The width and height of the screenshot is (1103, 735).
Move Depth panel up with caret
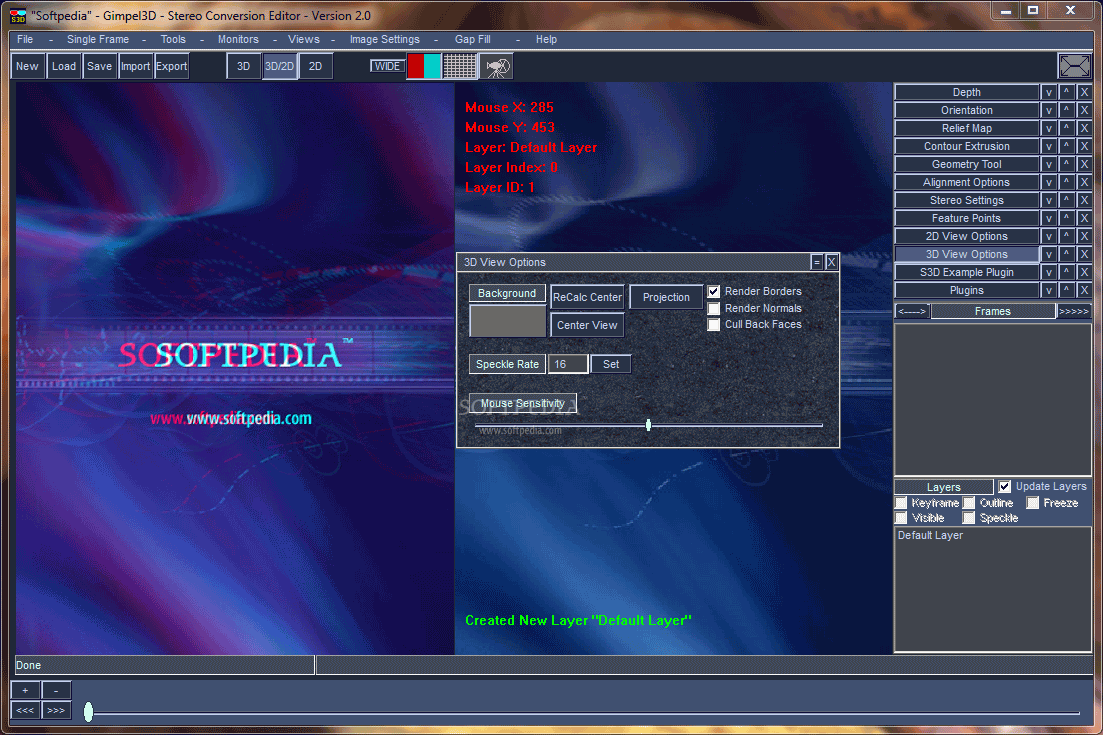1066,92
